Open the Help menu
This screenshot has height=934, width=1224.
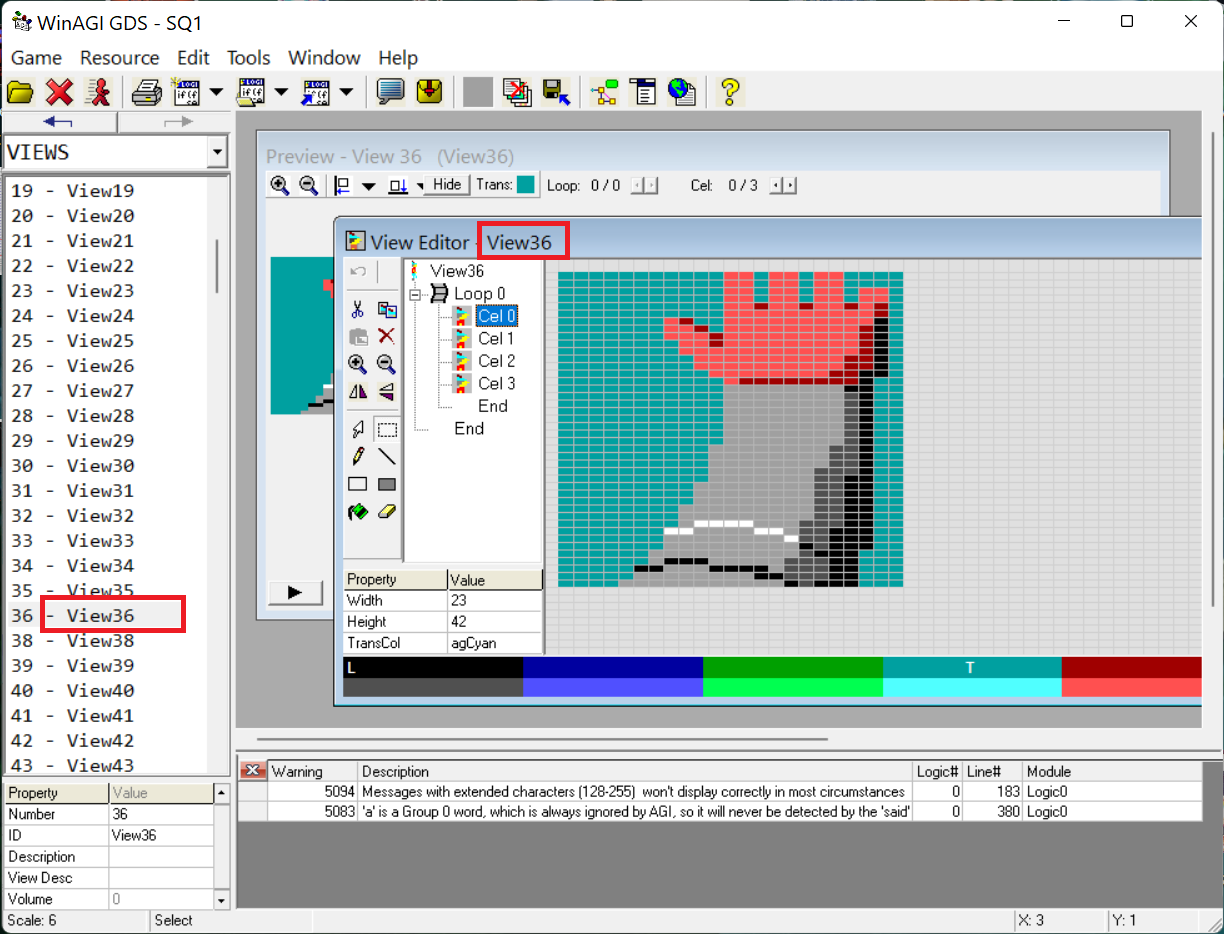coord(398,58)
